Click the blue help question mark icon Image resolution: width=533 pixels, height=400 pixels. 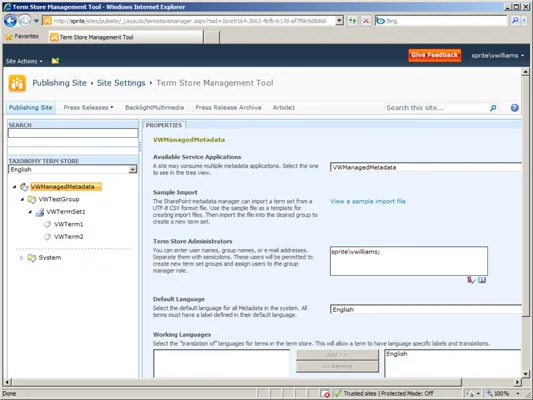coord(515,108)
